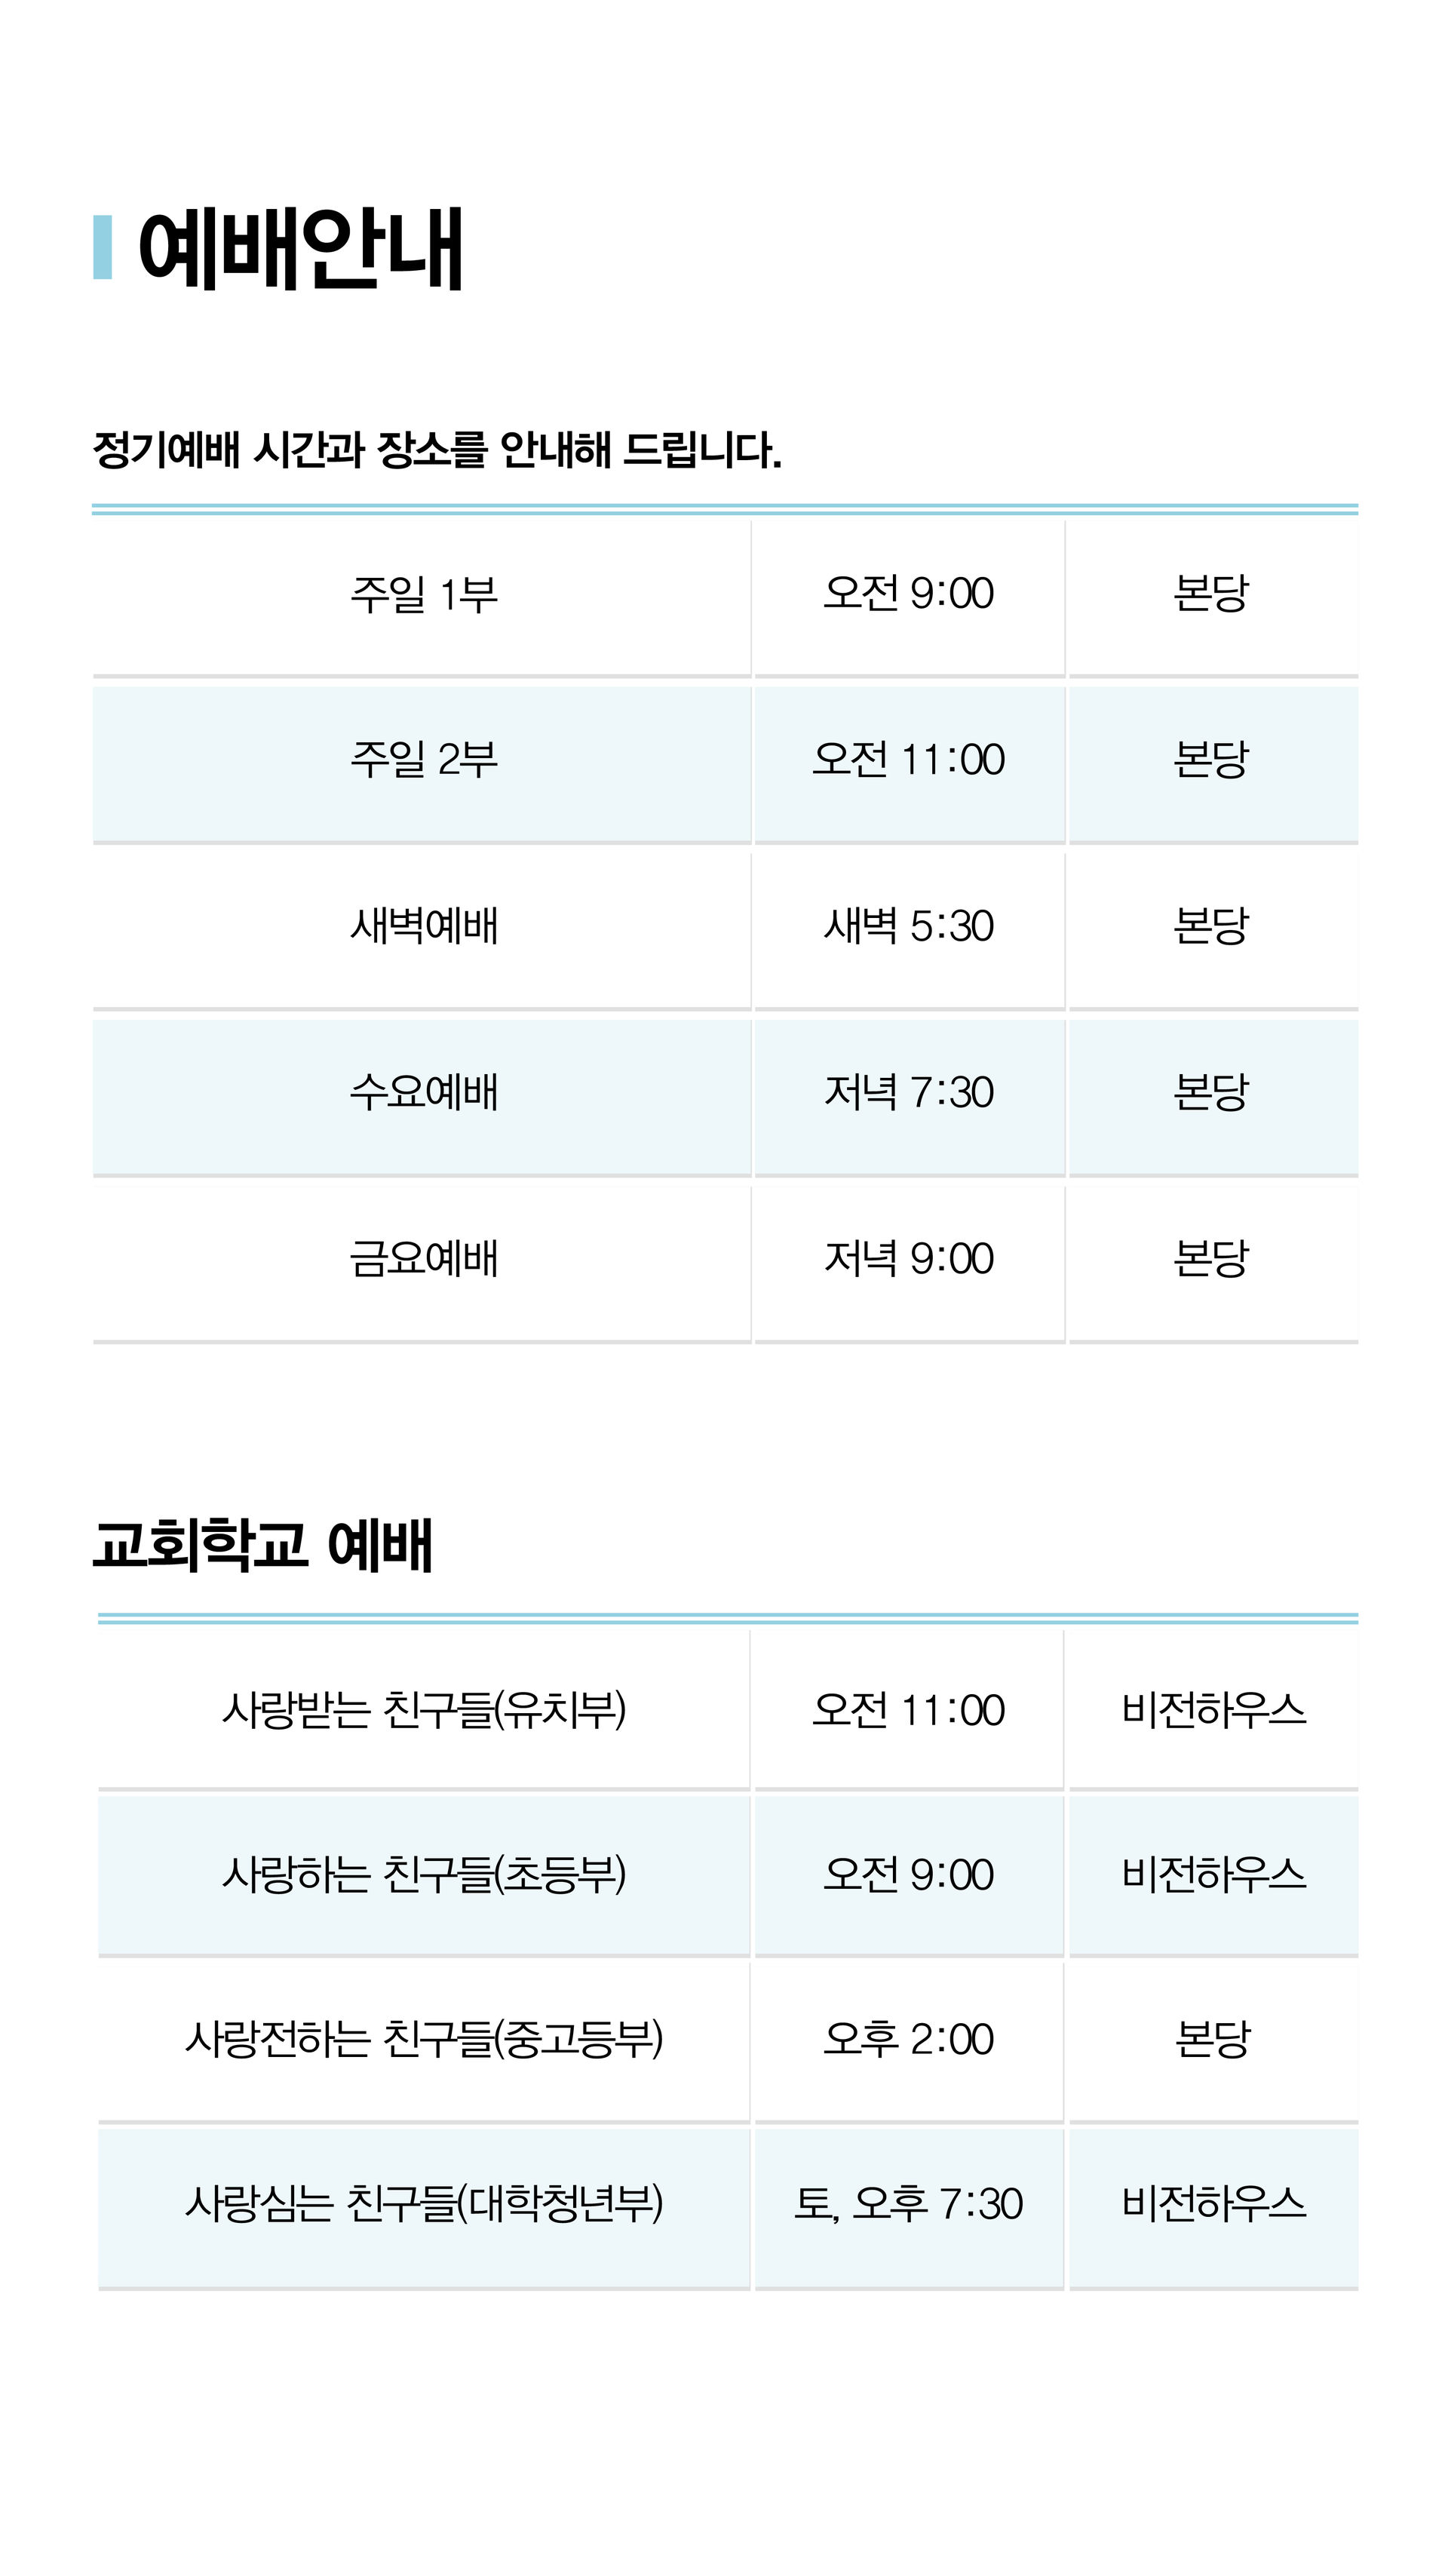Viewport: 1448px width, 2576px height.
Task: Click the 수요예배 row label
Action: click(423, 1092)
